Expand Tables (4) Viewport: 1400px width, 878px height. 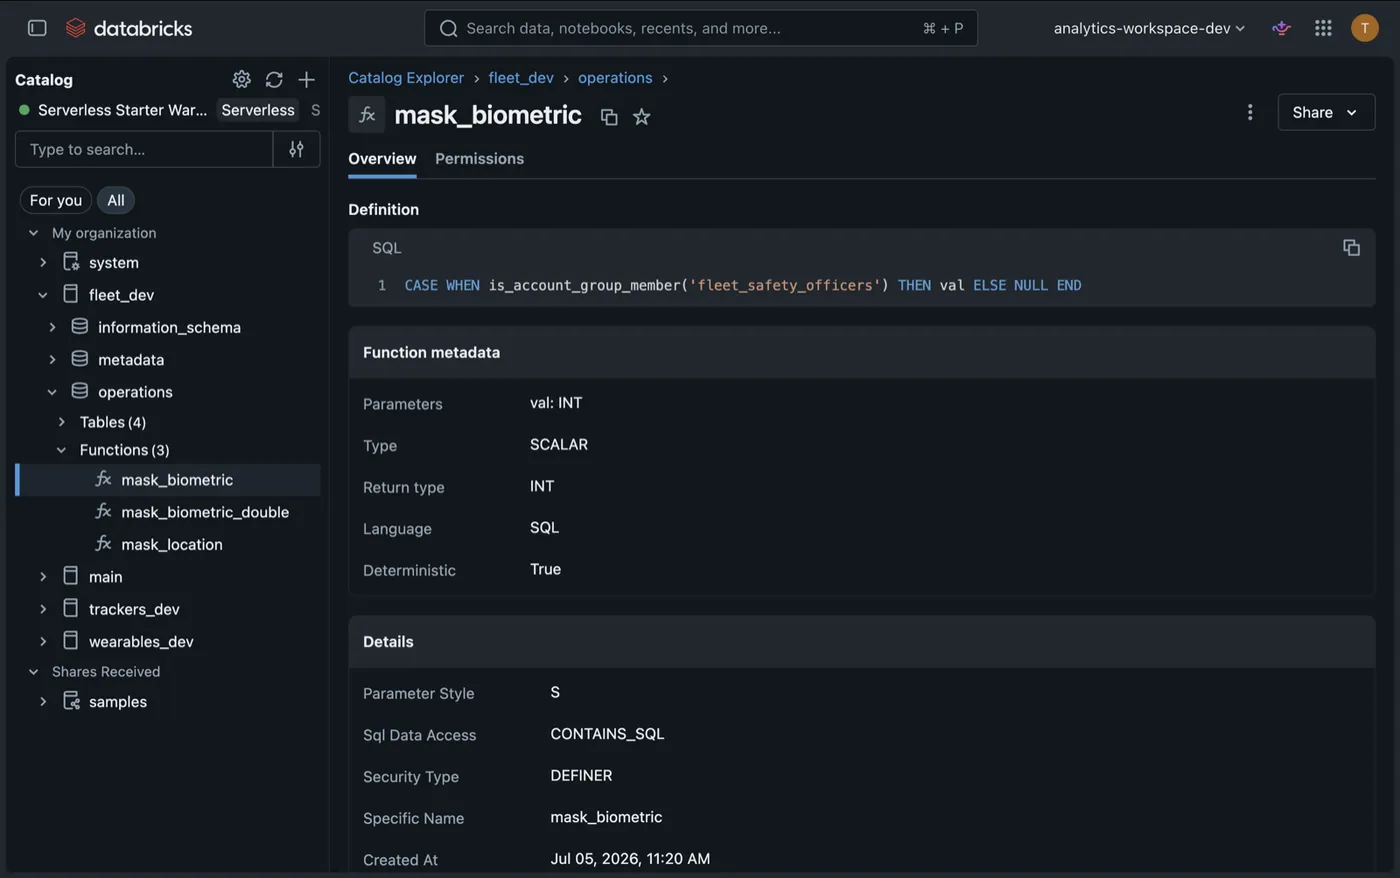(62, 422)
